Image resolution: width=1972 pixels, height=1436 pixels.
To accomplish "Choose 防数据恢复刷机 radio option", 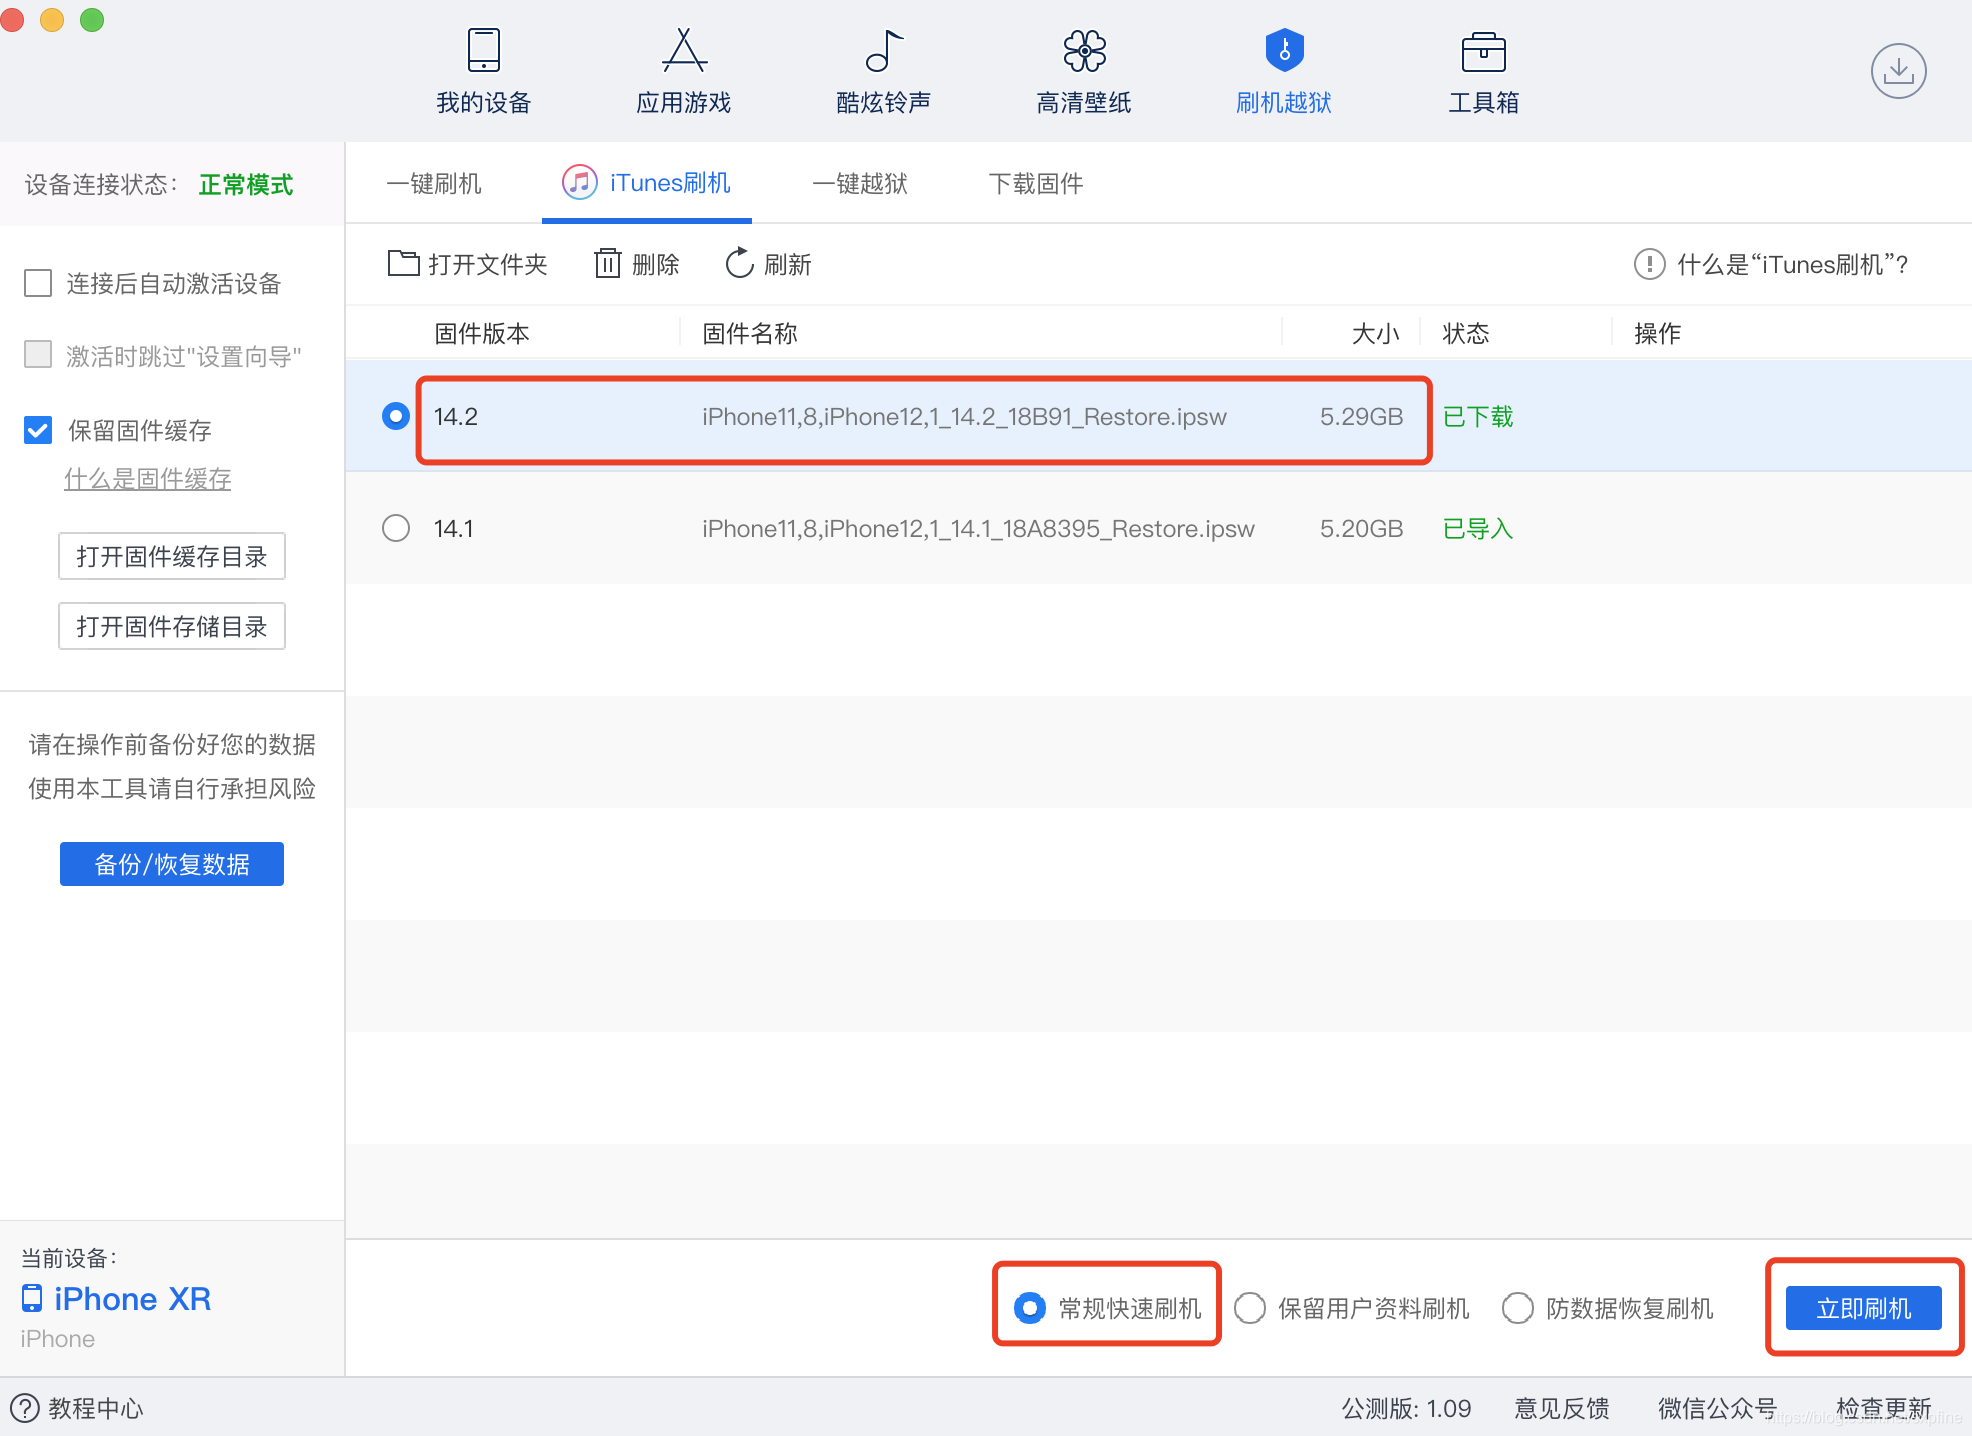I will 1518,1308.
